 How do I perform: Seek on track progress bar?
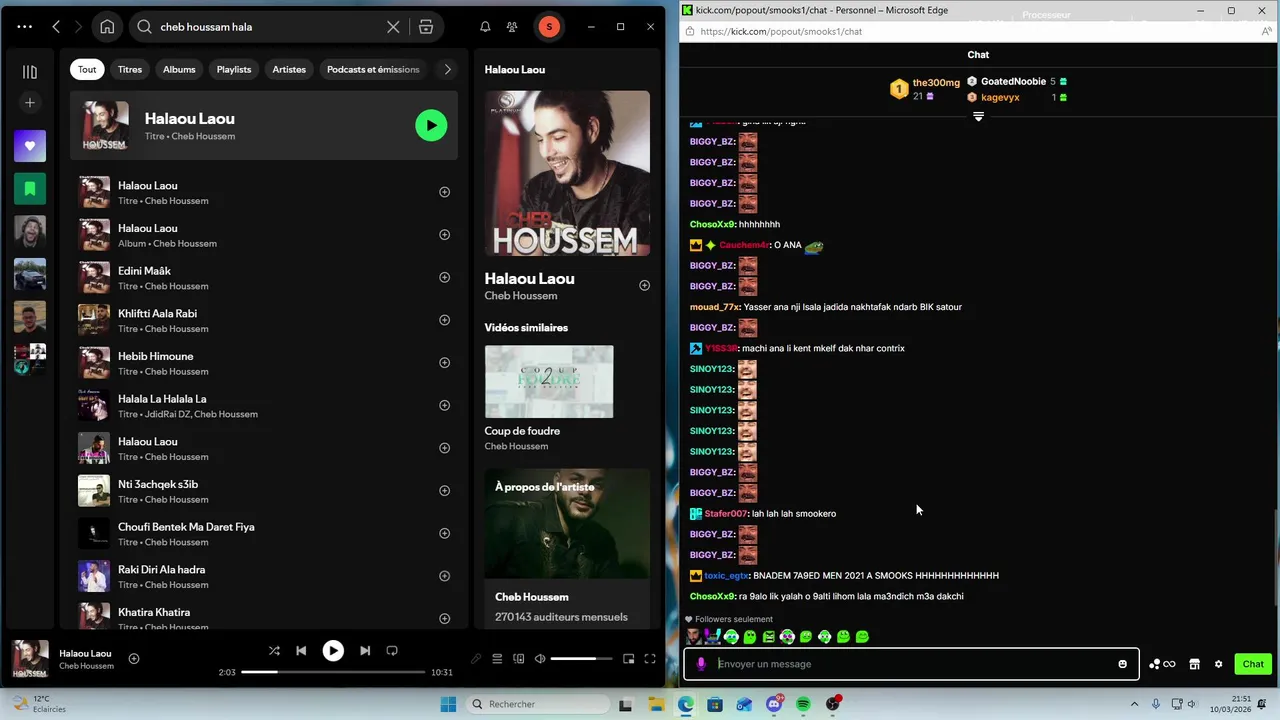coord(333,672)
